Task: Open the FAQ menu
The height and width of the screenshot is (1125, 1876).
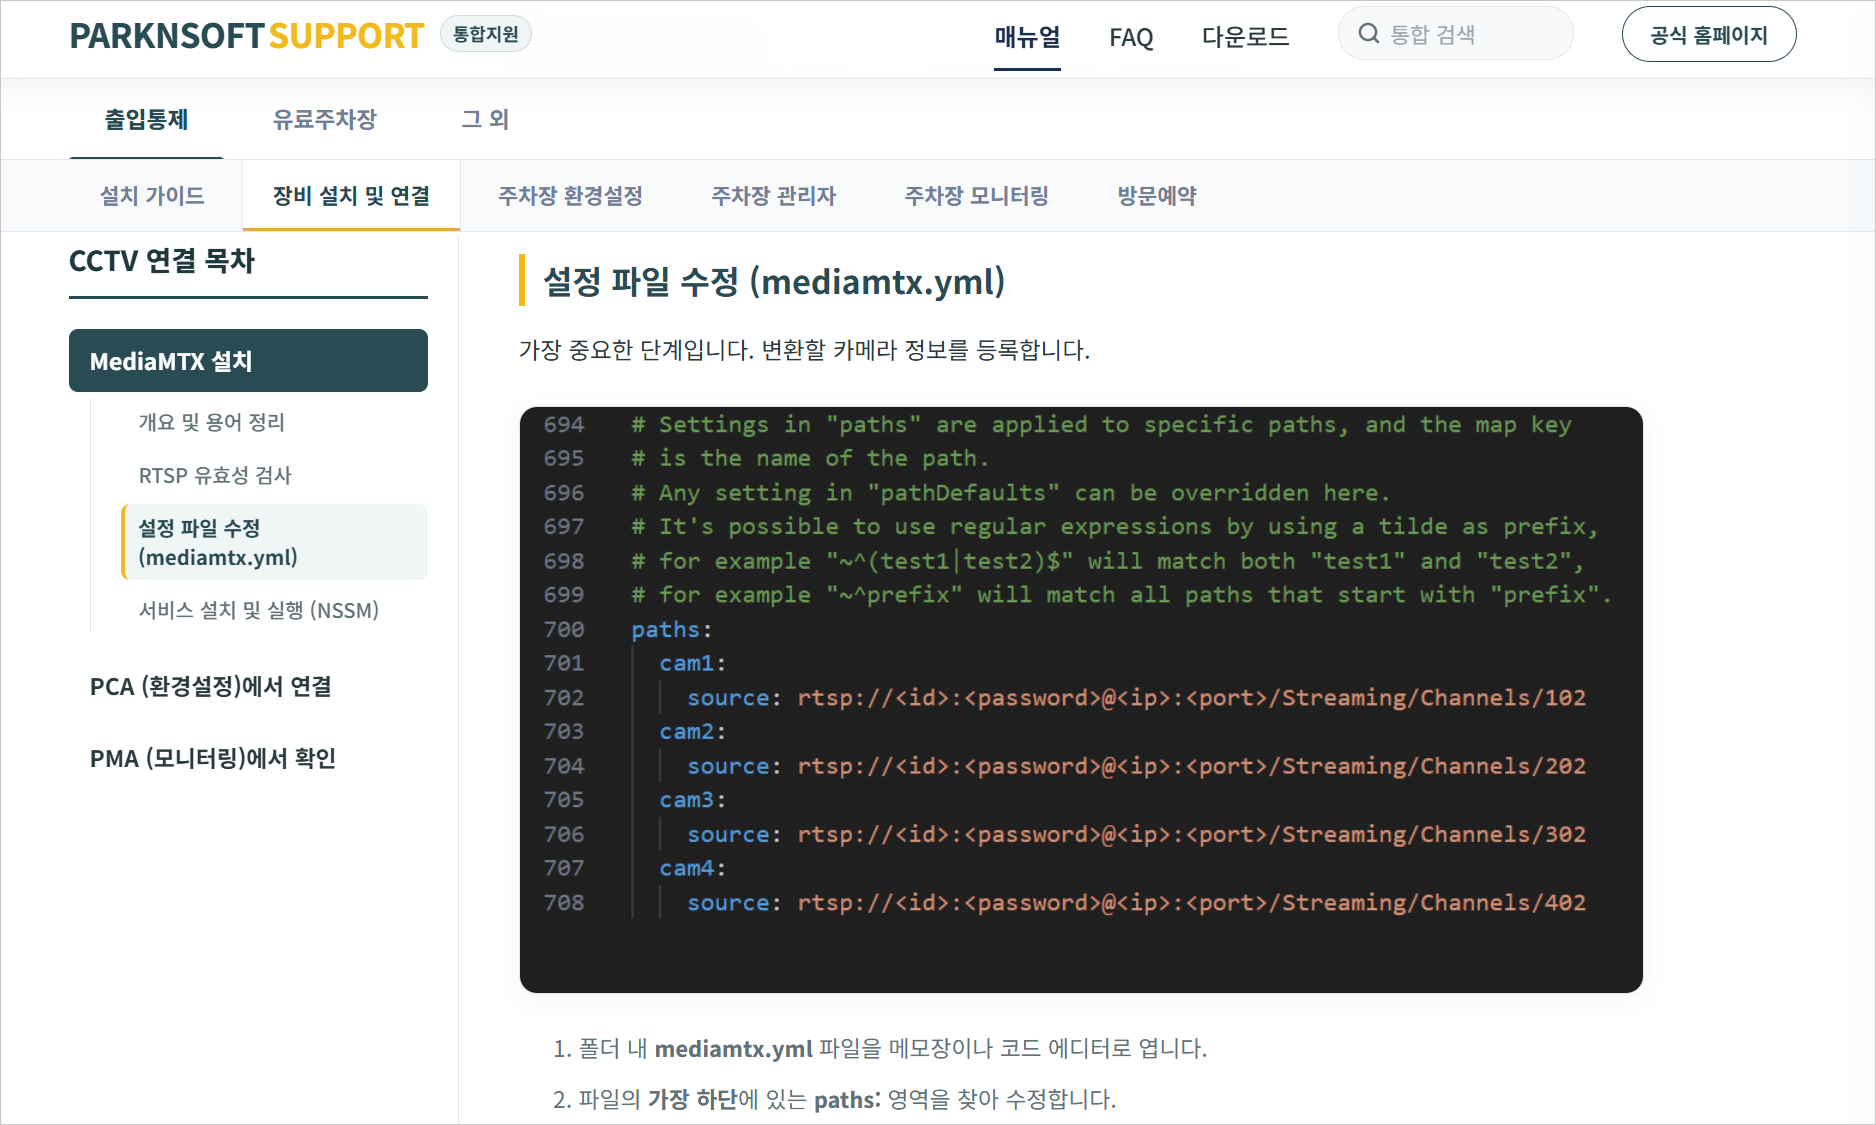Action: [1131, 38]
